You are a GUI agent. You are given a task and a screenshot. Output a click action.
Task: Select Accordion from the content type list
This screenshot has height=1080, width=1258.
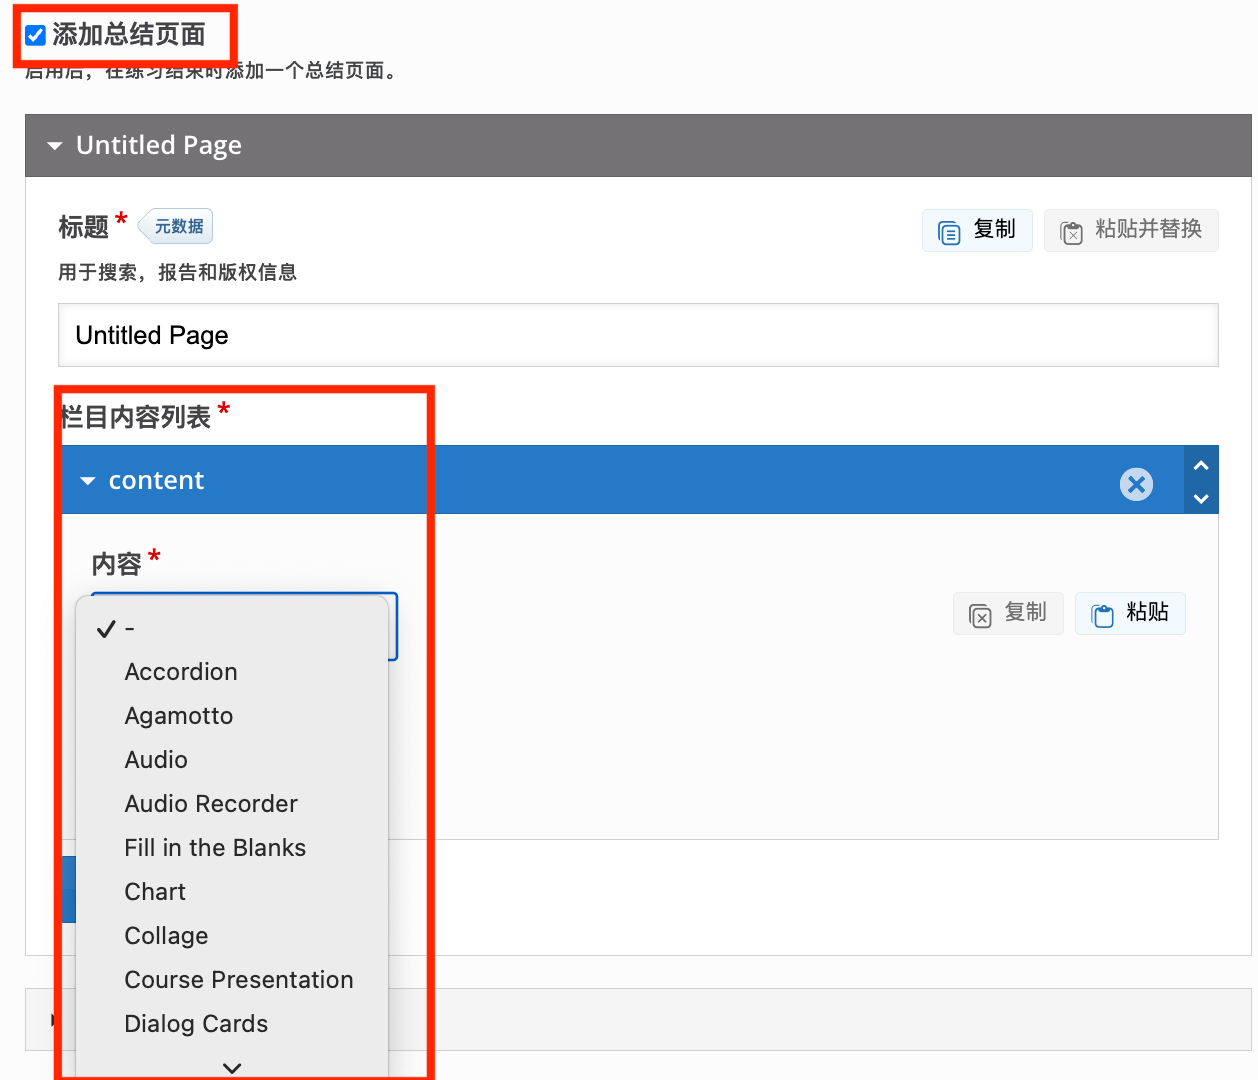[x=181, y=672]
